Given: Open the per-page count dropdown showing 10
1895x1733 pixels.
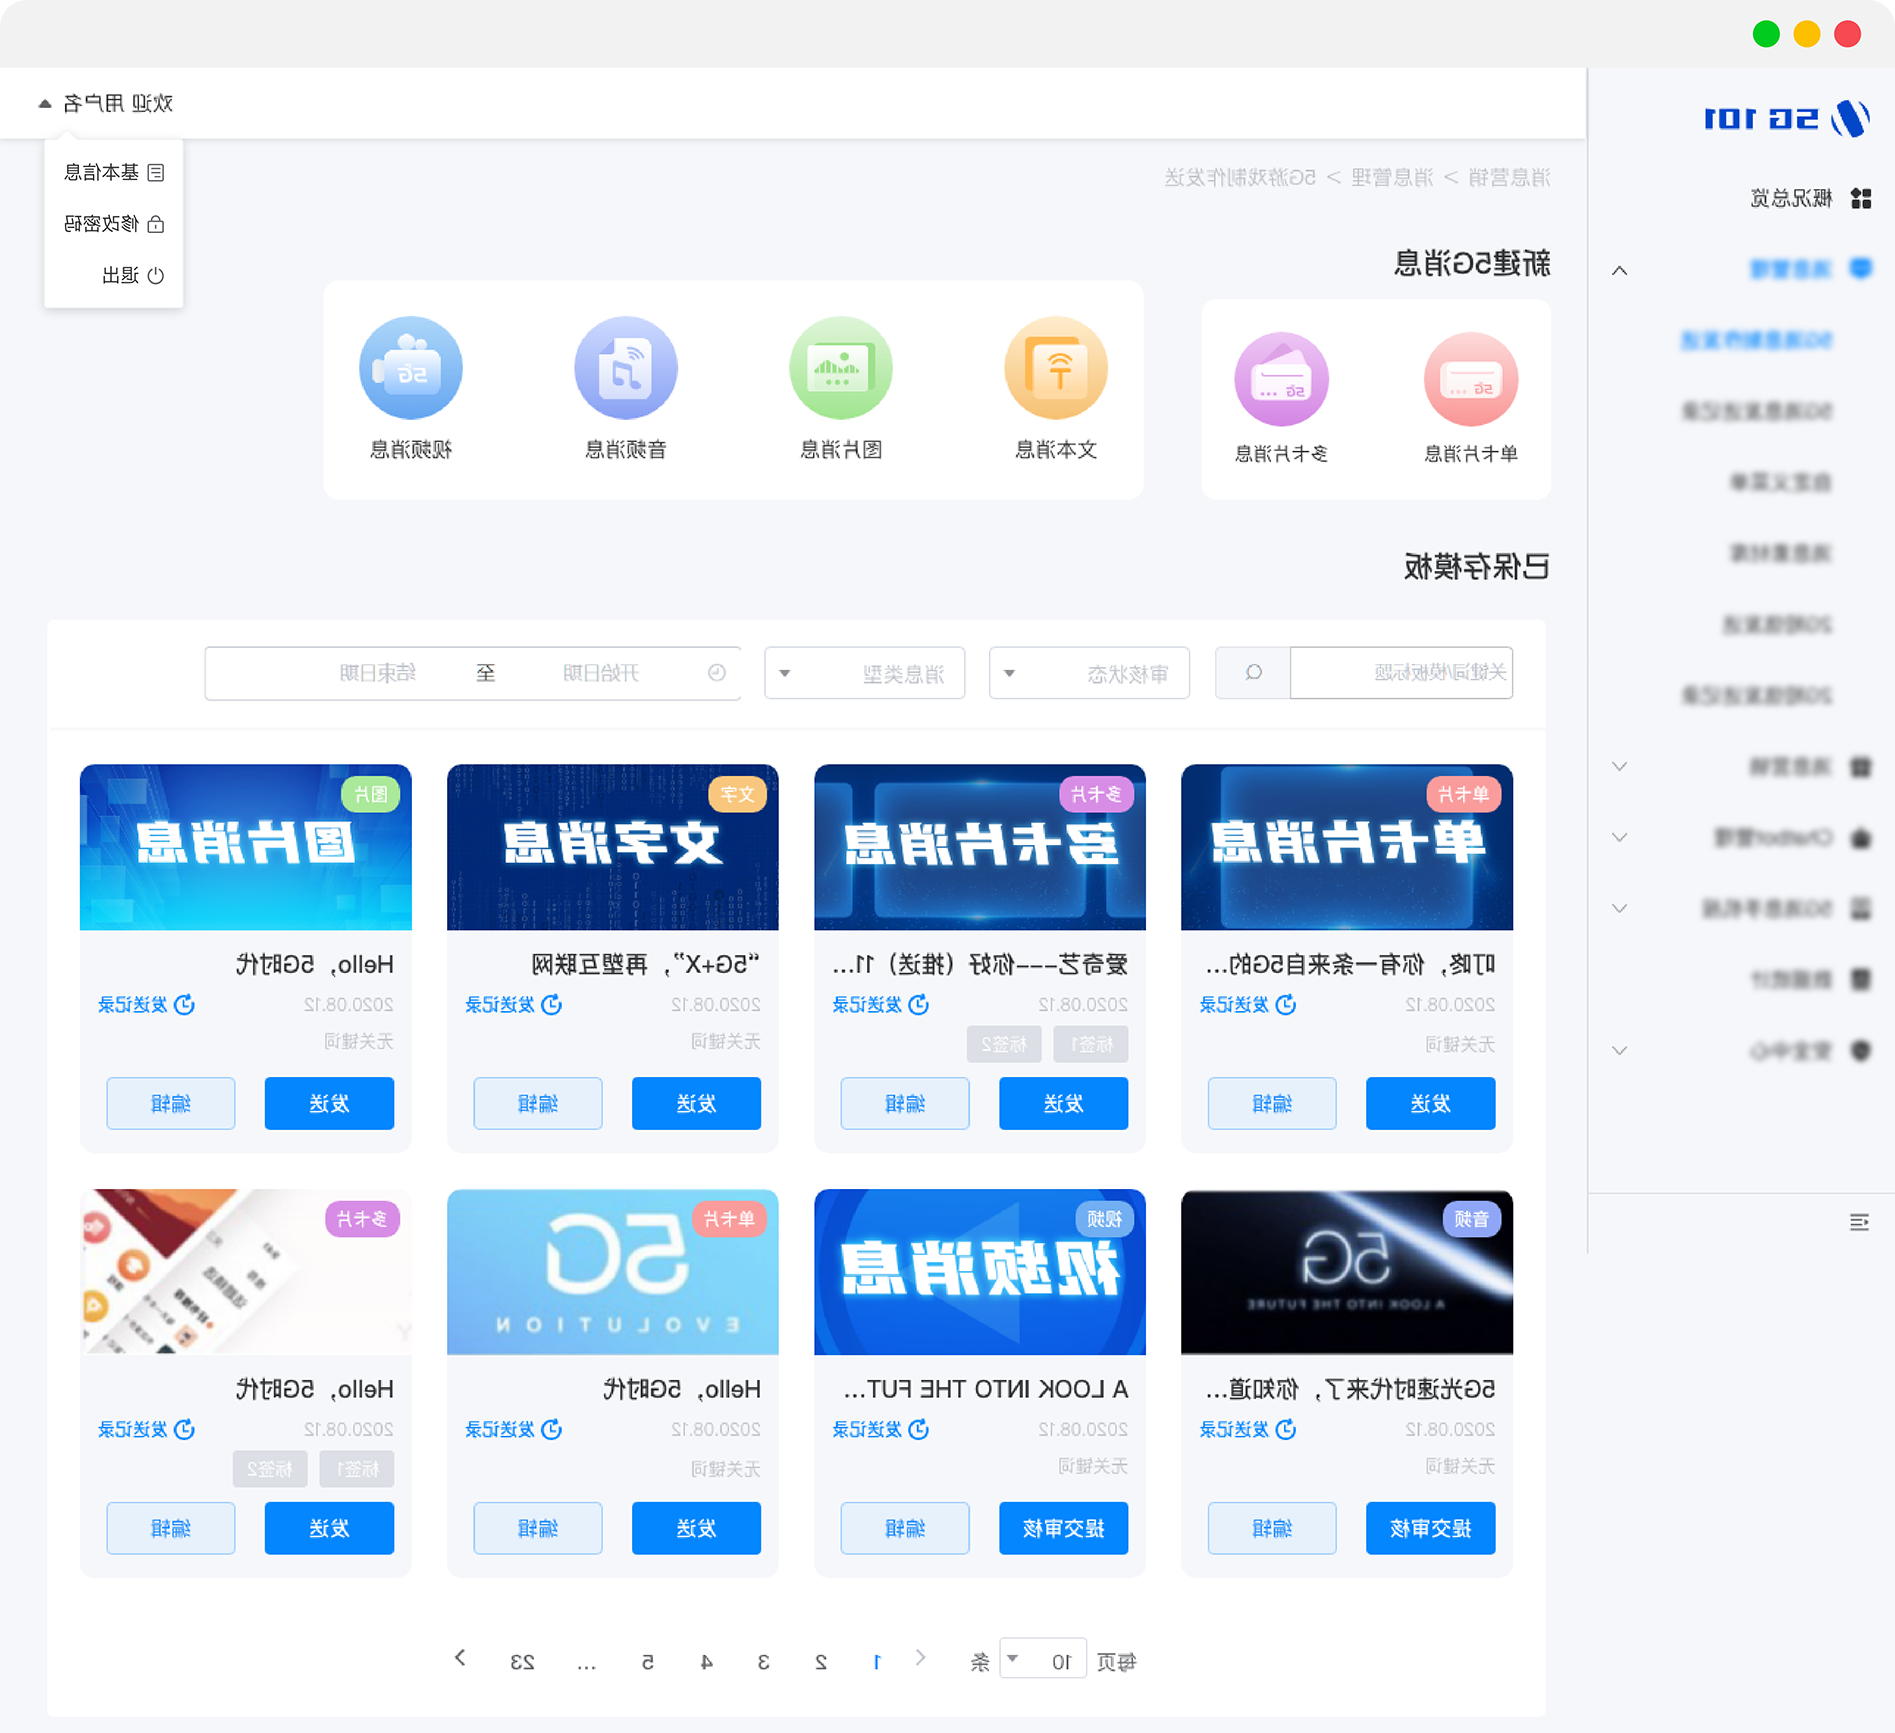Looking at the screenshot, I should (1042, 1661).
